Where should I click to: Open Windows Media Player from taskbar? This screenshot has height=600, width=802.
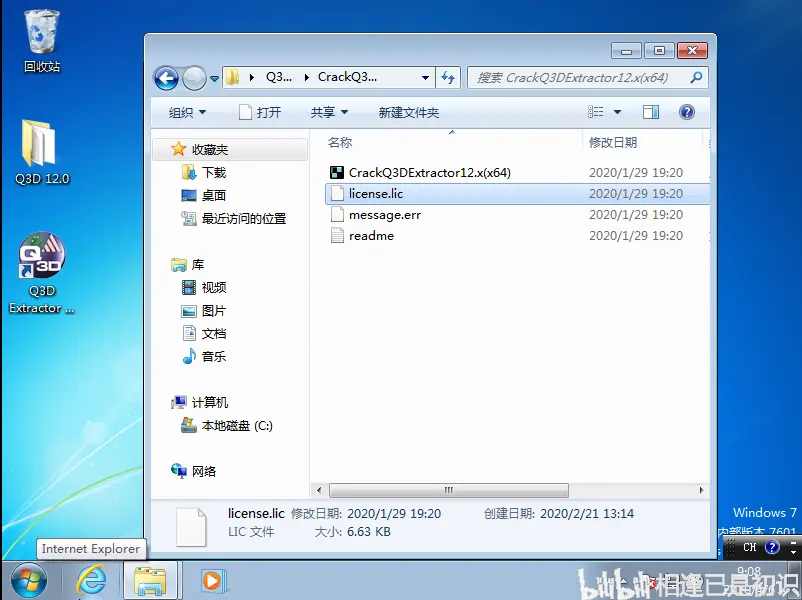212,581
